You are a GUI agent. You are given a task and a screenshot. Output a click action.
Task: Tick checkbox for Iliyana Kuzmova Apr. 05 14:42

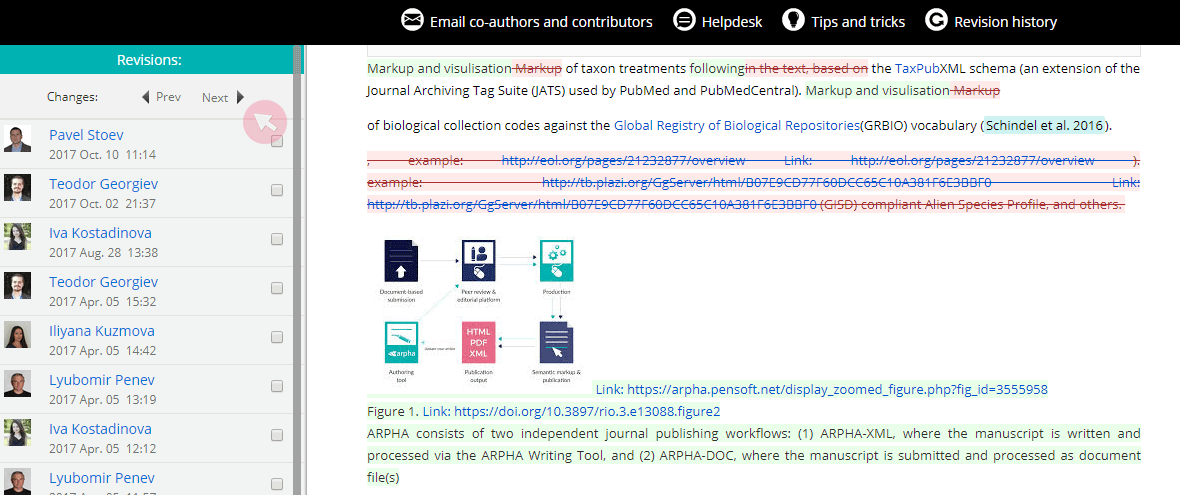click(x=277, y=337)
